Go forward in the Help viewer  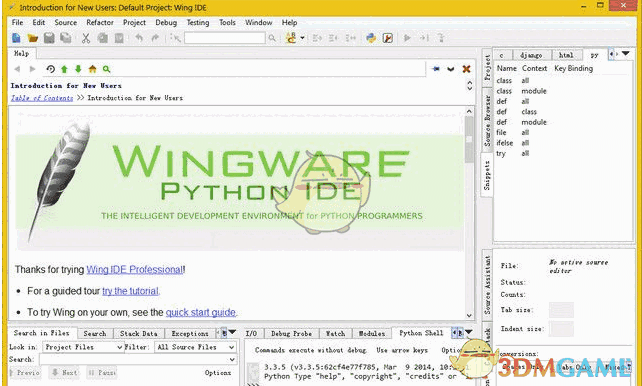[x=33, y=69]
